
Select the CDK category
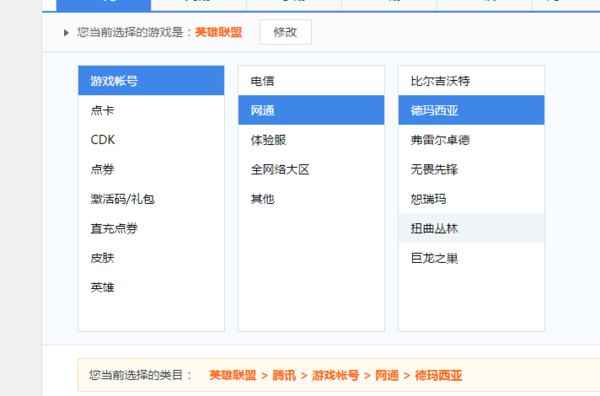point(151,140)
